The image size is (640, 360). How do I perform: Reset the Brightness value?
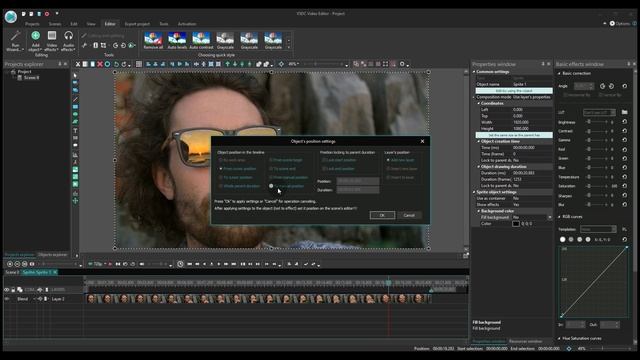[624, 122]
